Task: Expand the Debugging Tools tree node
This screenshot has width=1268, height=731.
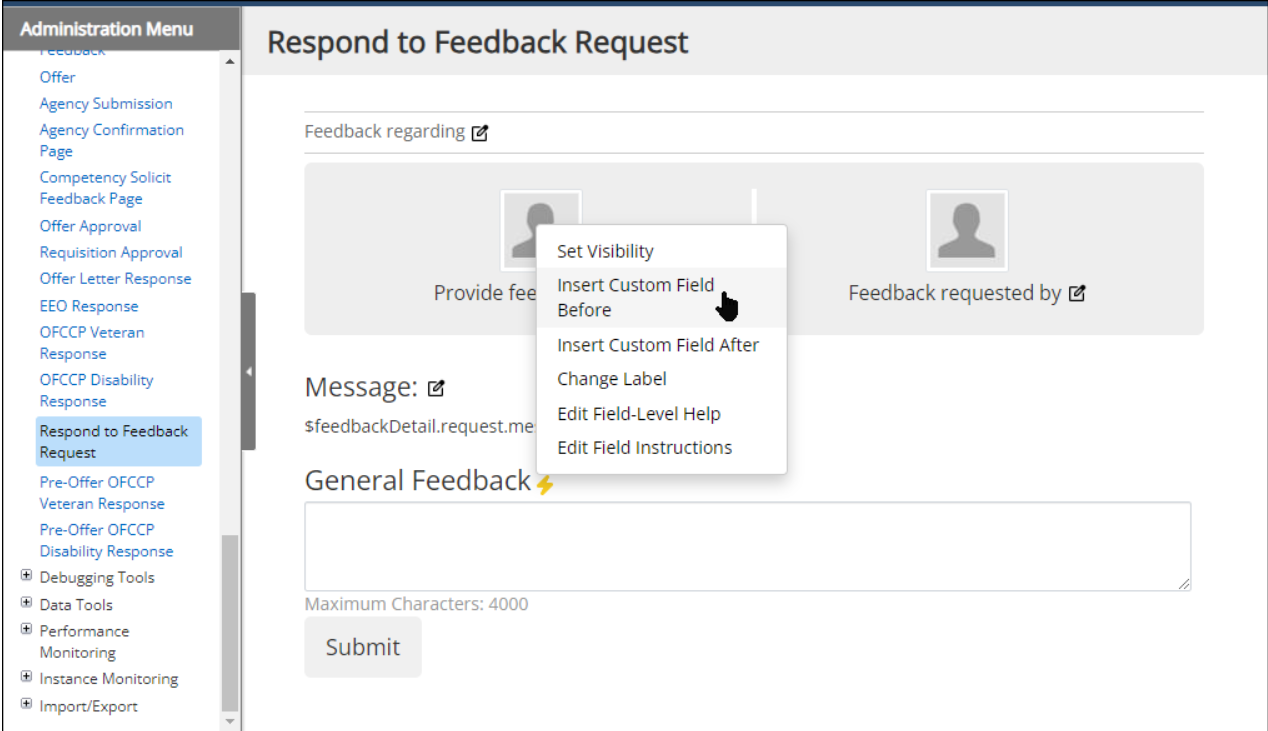Action: pyautogui.click(x=26, y=577)
